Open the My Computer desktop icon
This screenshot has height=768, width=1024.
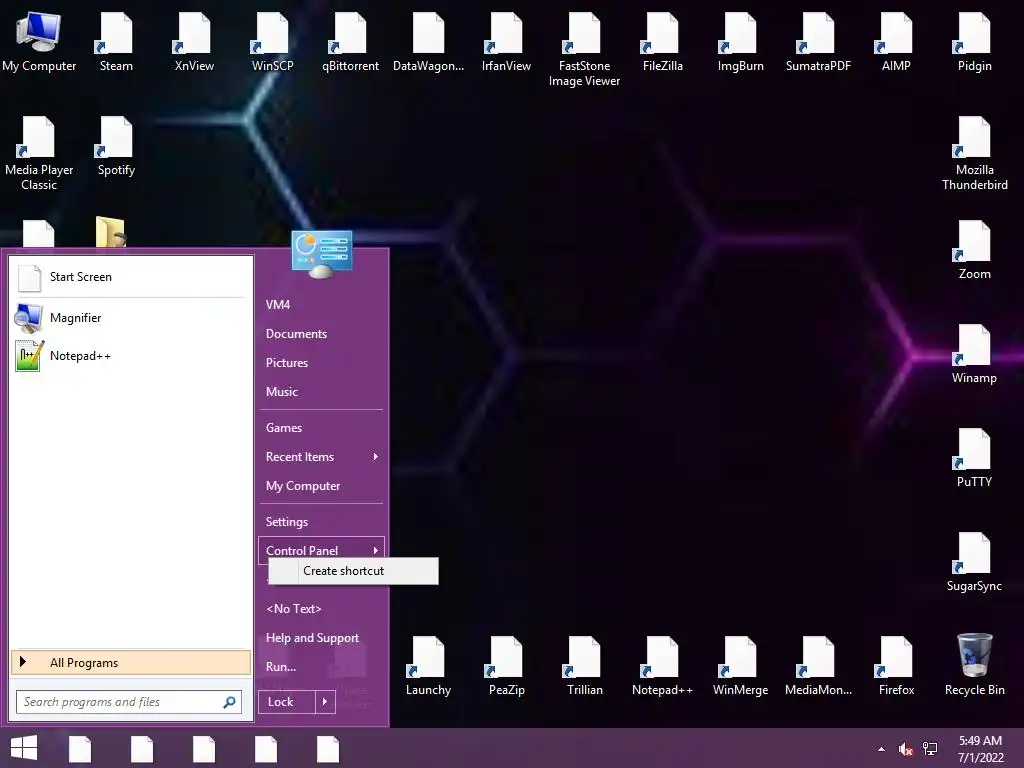pyautogui.click(x=39, y=42)
